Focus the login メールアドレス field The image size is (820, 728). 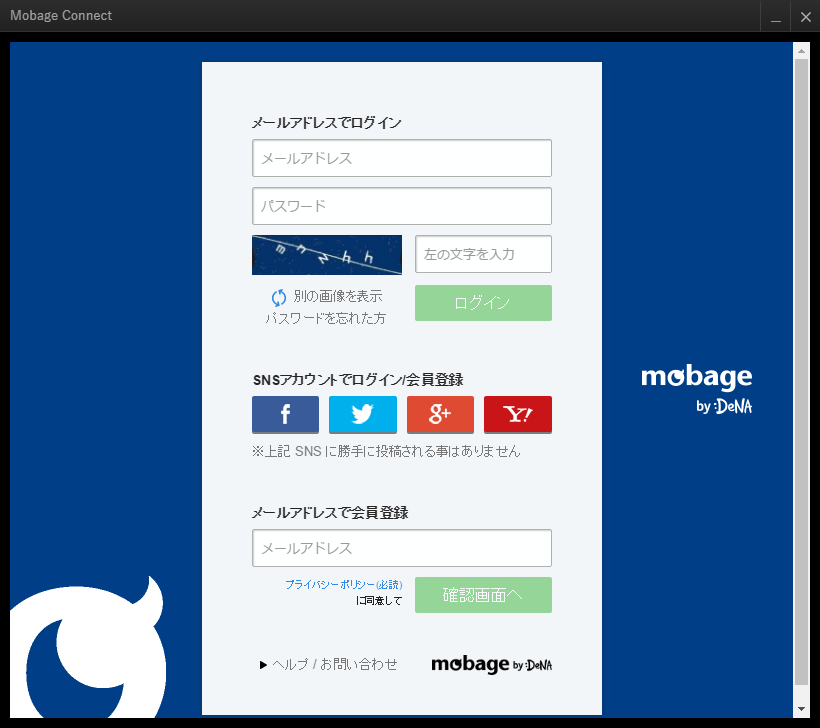[x=402, y=158]
